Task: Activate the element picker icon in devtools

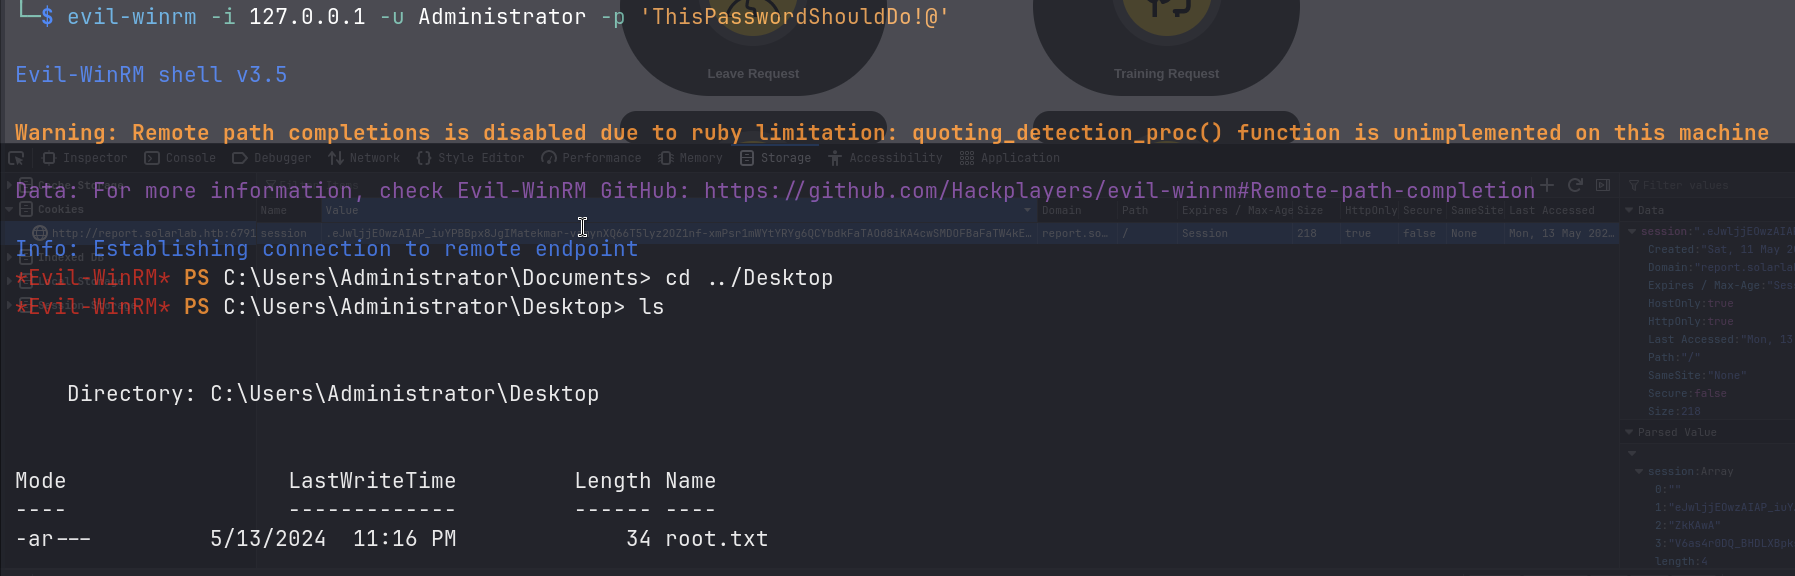Action: tap(16, 158)
